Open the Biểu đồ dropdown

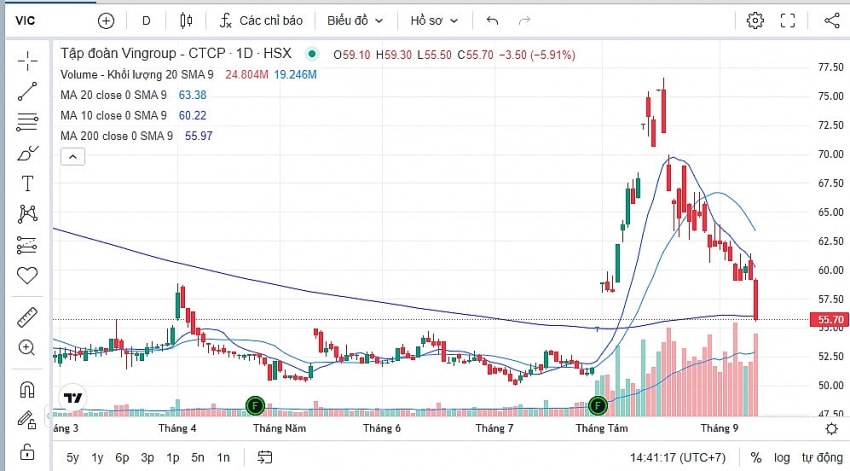pyautogui.click(x=355, y=21)
